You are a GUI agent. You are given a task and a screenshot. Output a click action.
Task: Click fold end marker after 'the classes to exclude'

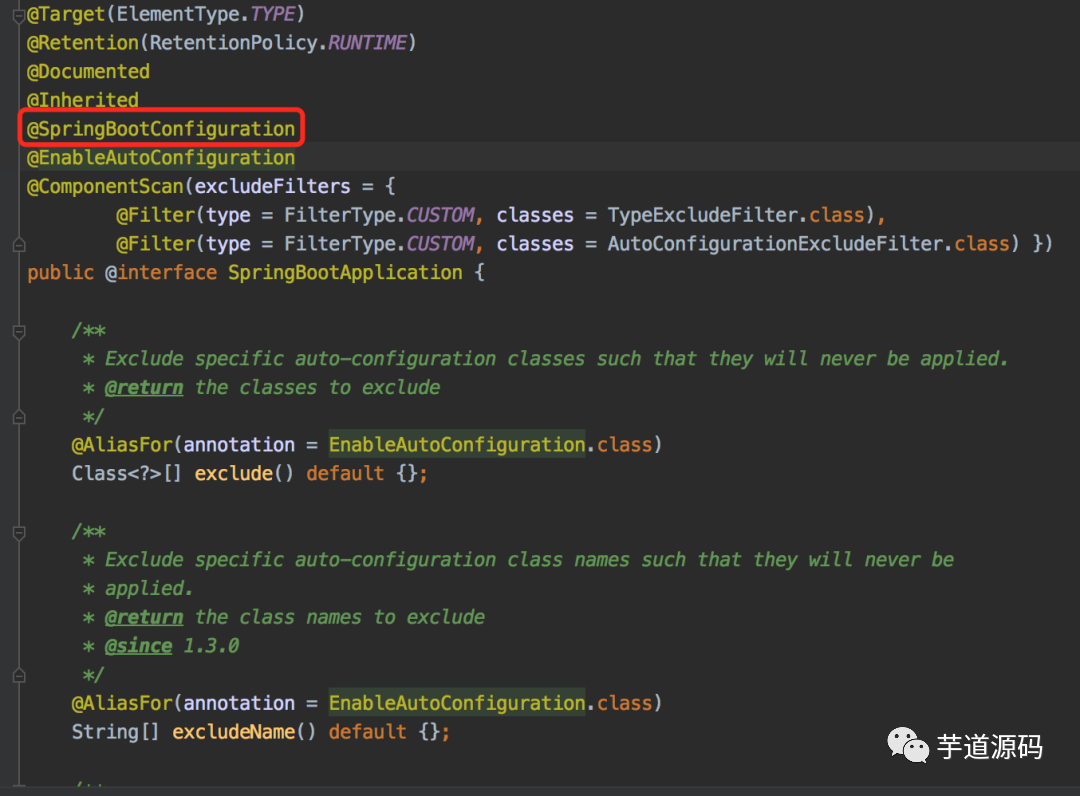tap(19, 417)
